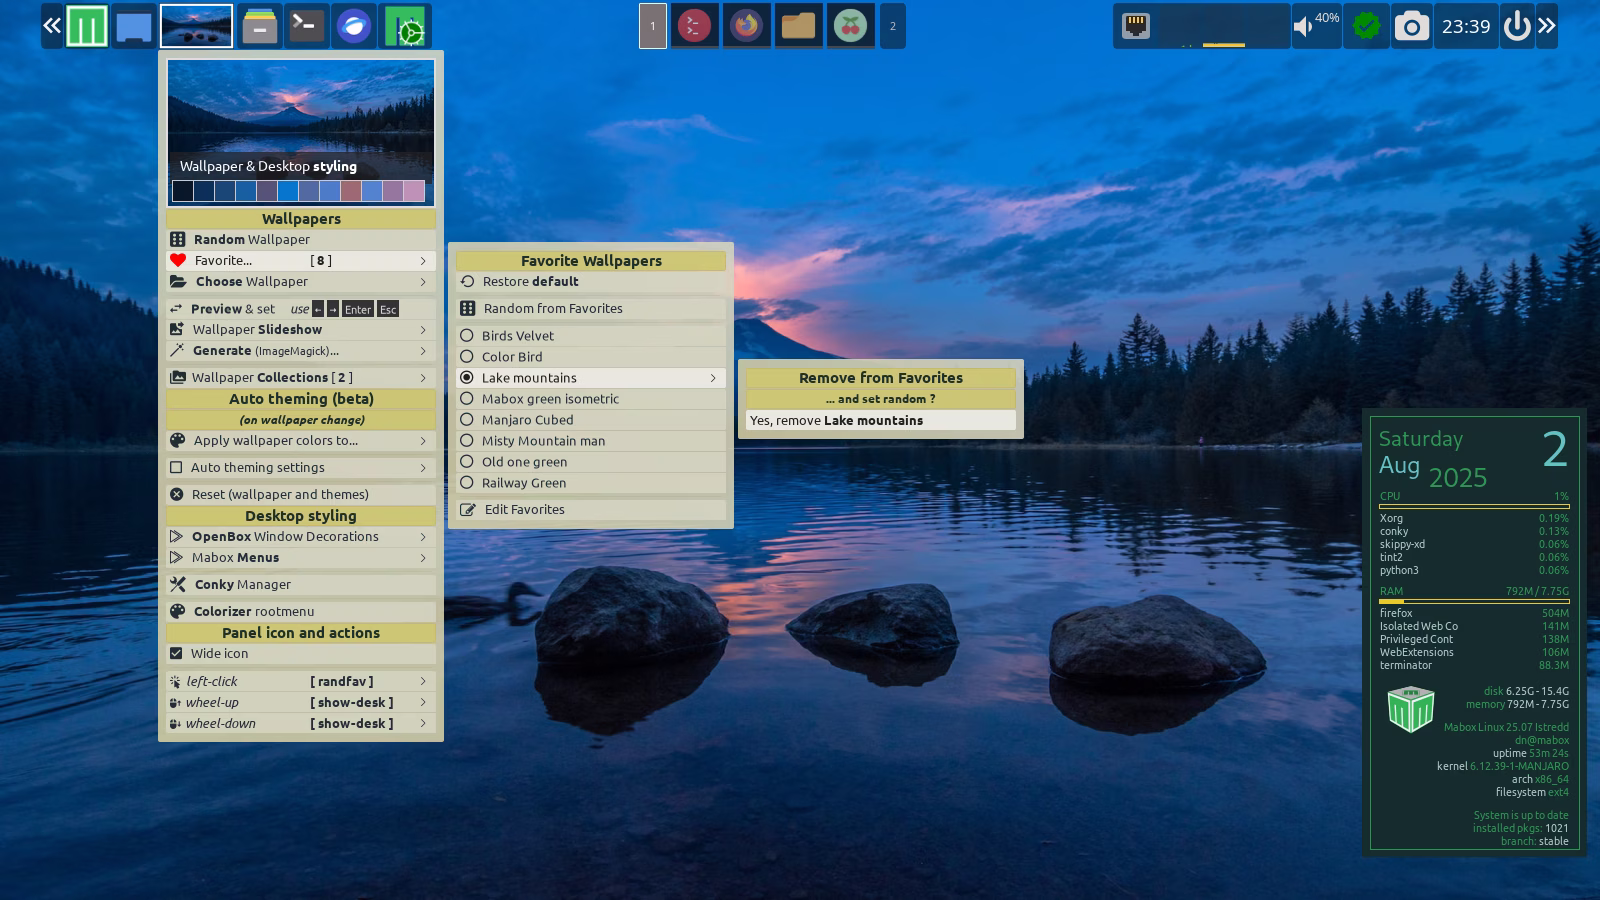Image resolution: width=1600 pixels, height=900 pixels.
Task: Select the Birds Velvet radio button
Action: pos(467,336)
